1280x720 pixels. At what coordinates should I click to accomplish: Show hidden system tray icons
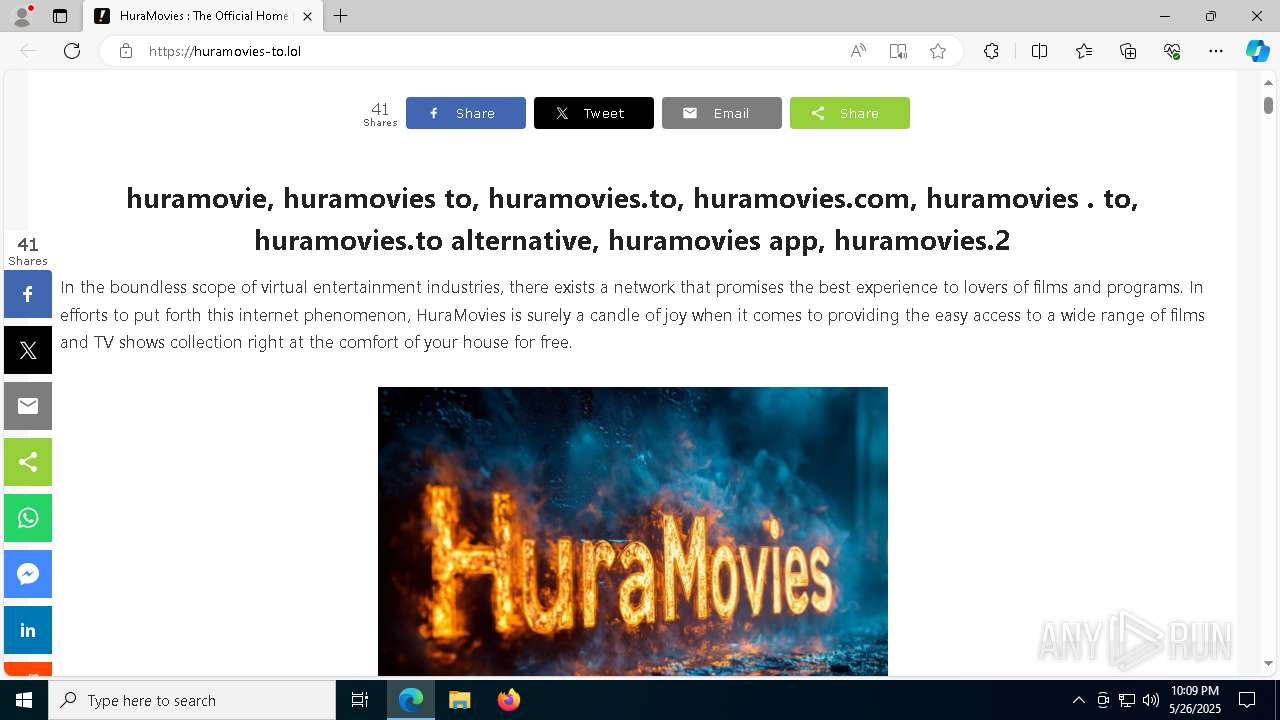[1078, 700]
